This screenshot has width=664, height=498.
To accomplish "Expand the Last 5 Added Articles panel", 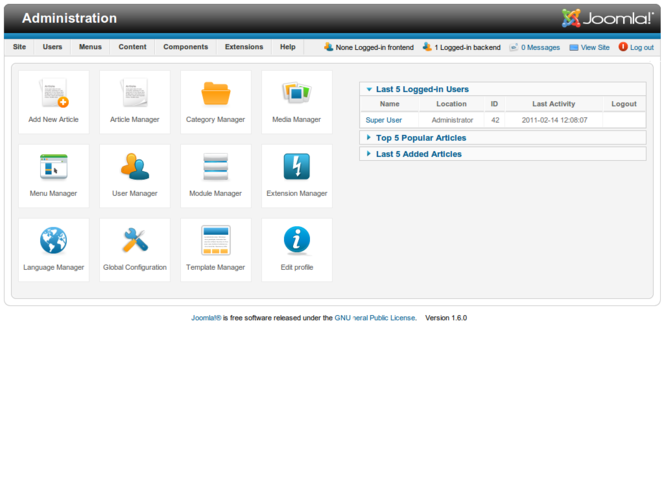I will point(418,154).
